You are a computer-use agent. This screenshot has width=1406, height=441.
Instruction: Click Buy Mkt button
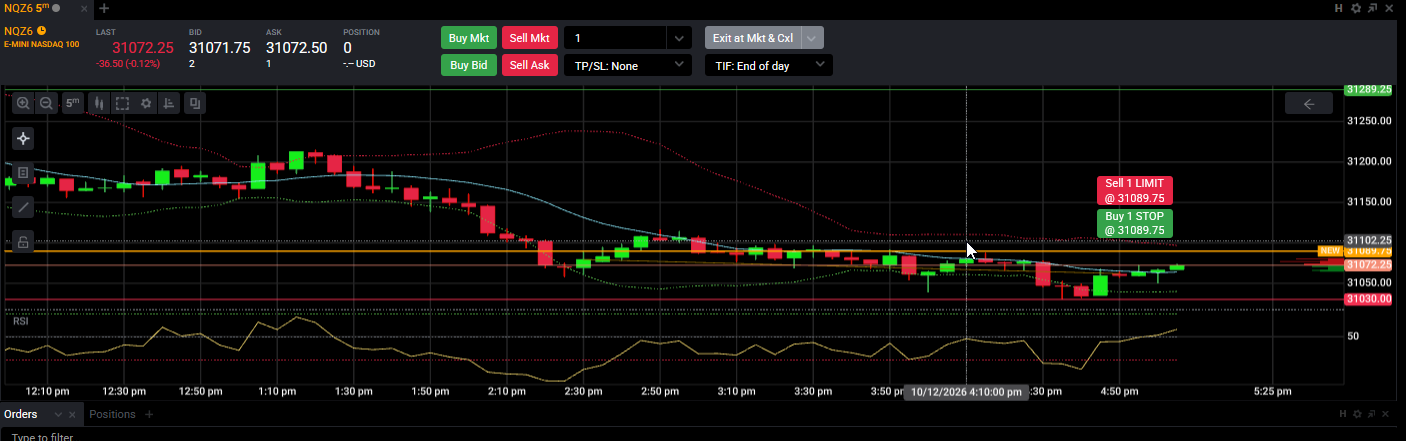coord(469,38)
